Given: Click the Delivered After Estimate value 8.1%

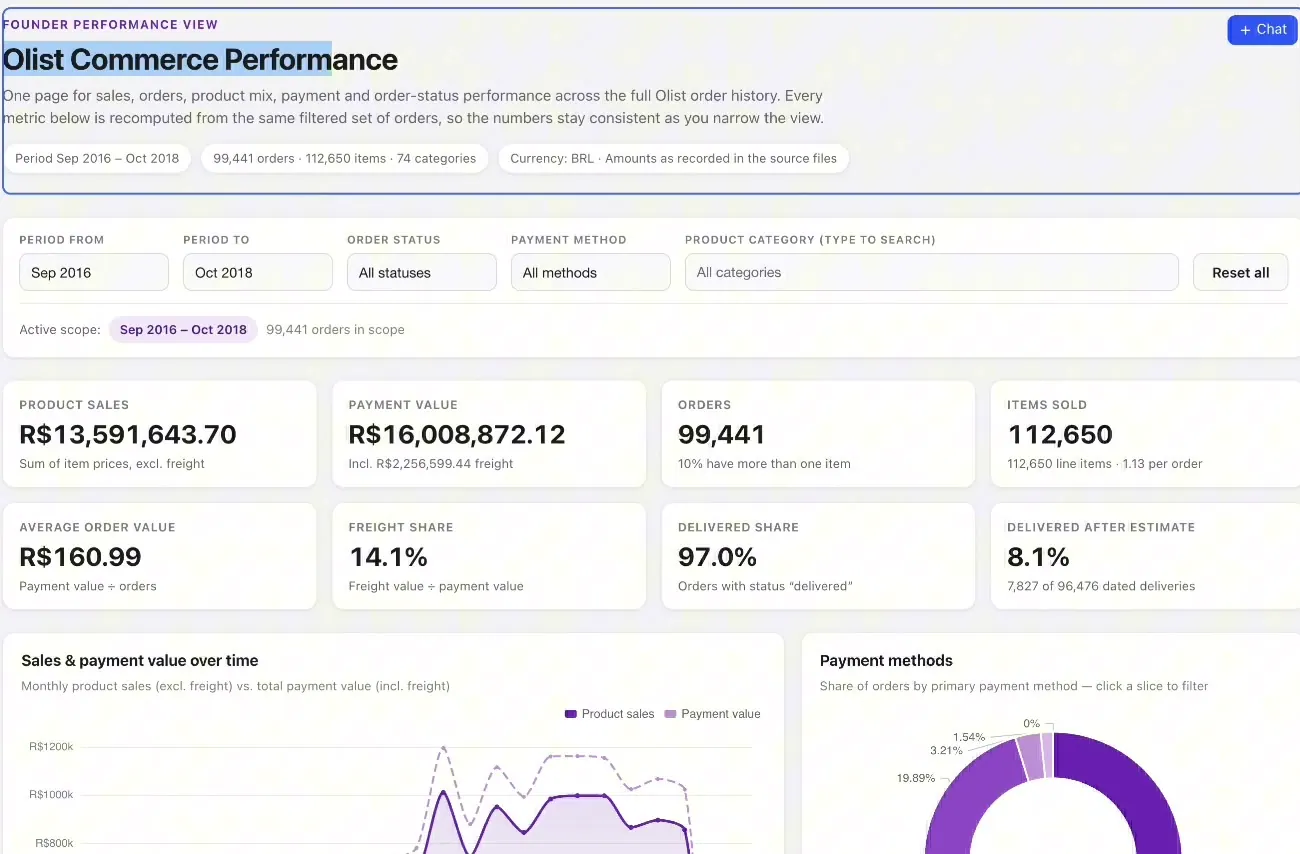Looking at the screenshot, I should click(1038, 557).
